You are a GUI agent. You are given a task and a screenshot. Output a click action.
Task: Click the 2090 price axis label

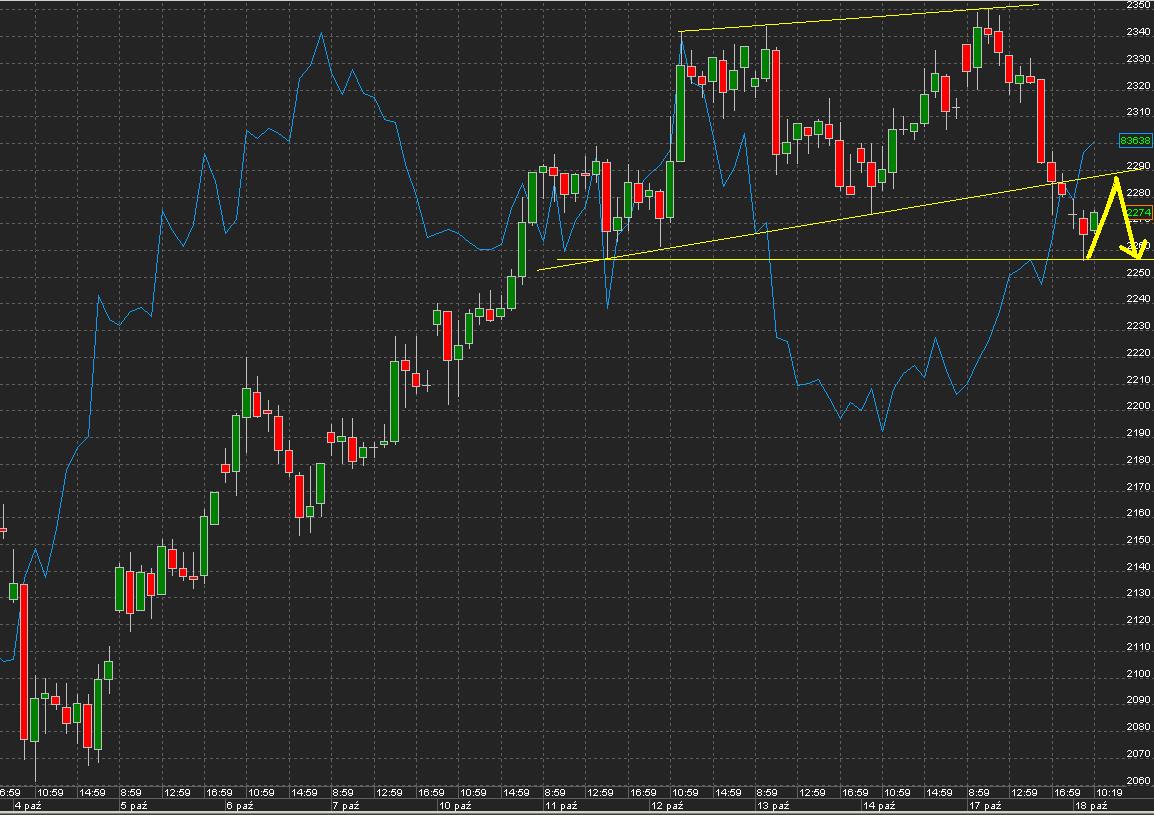(x=1138, y=699)
